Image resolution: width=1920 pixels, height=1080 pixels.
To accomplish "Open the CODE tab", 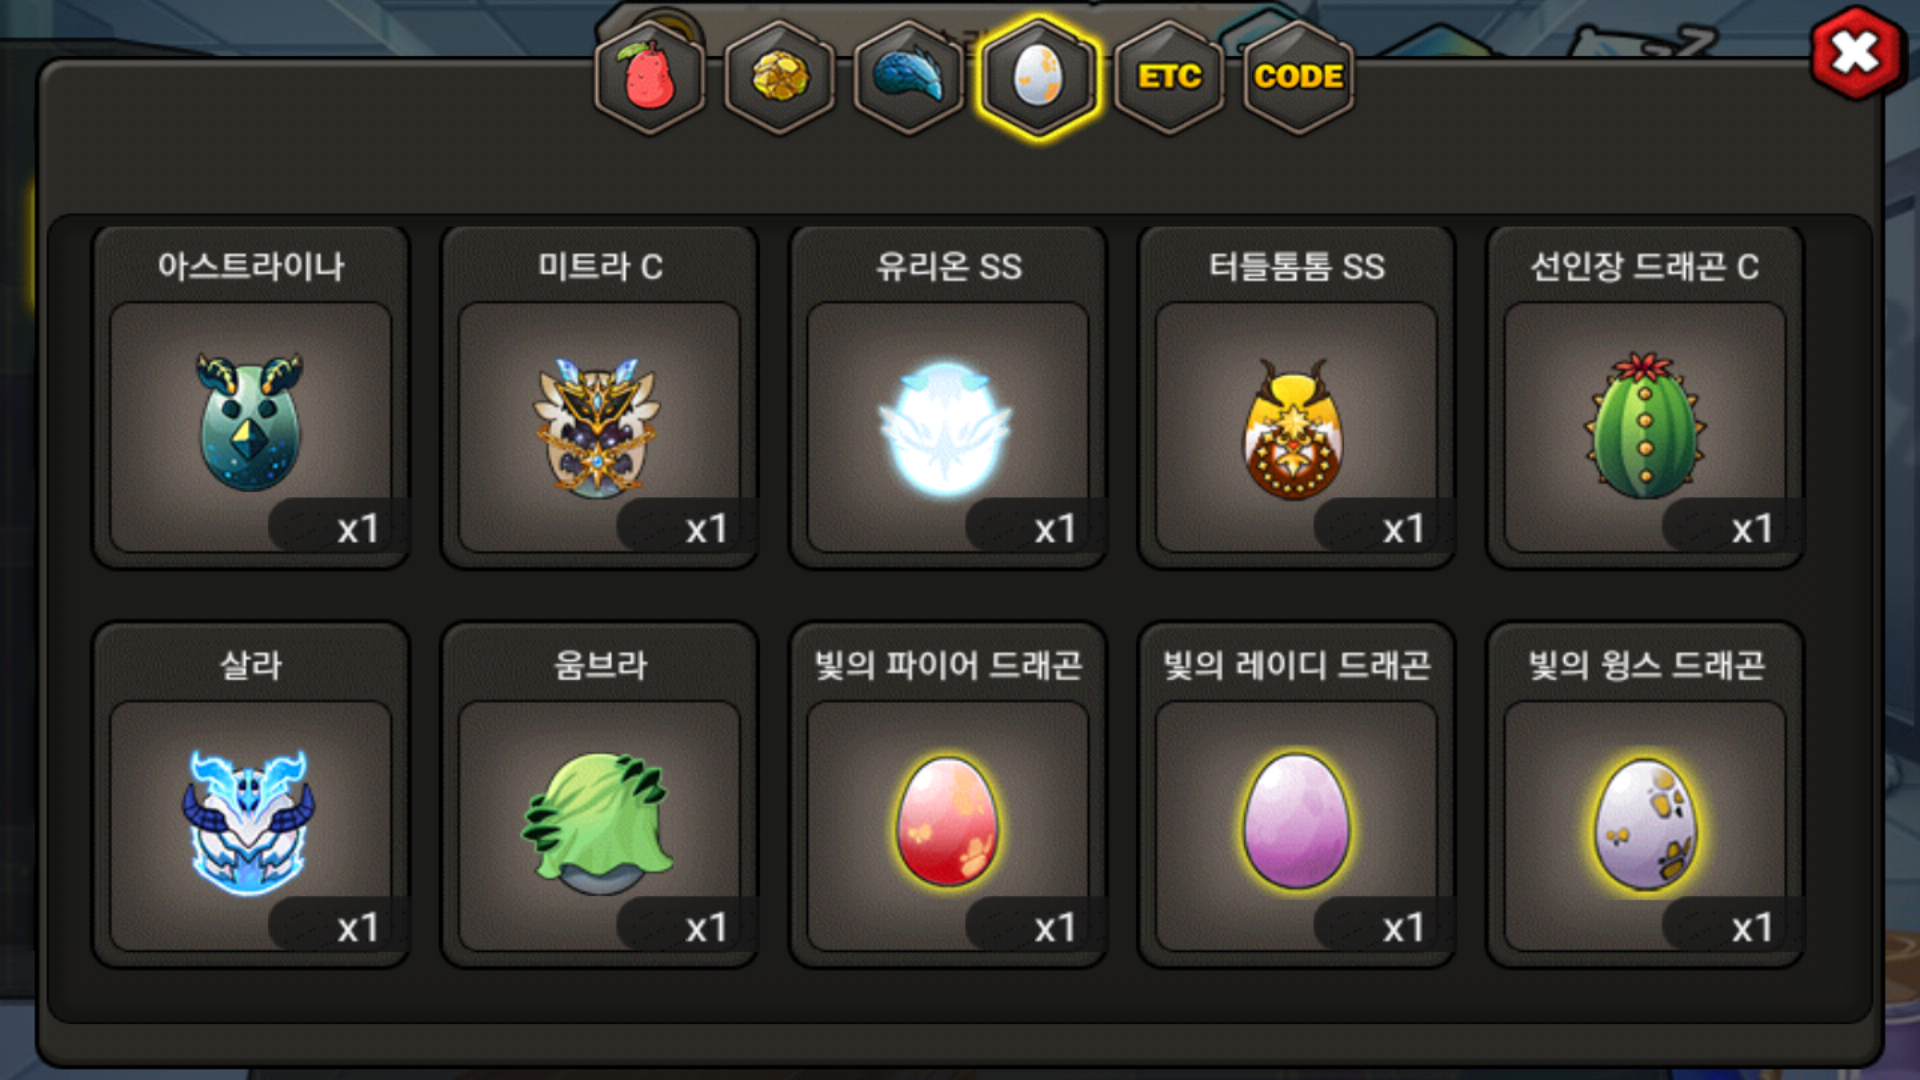I will point(1298,78).
